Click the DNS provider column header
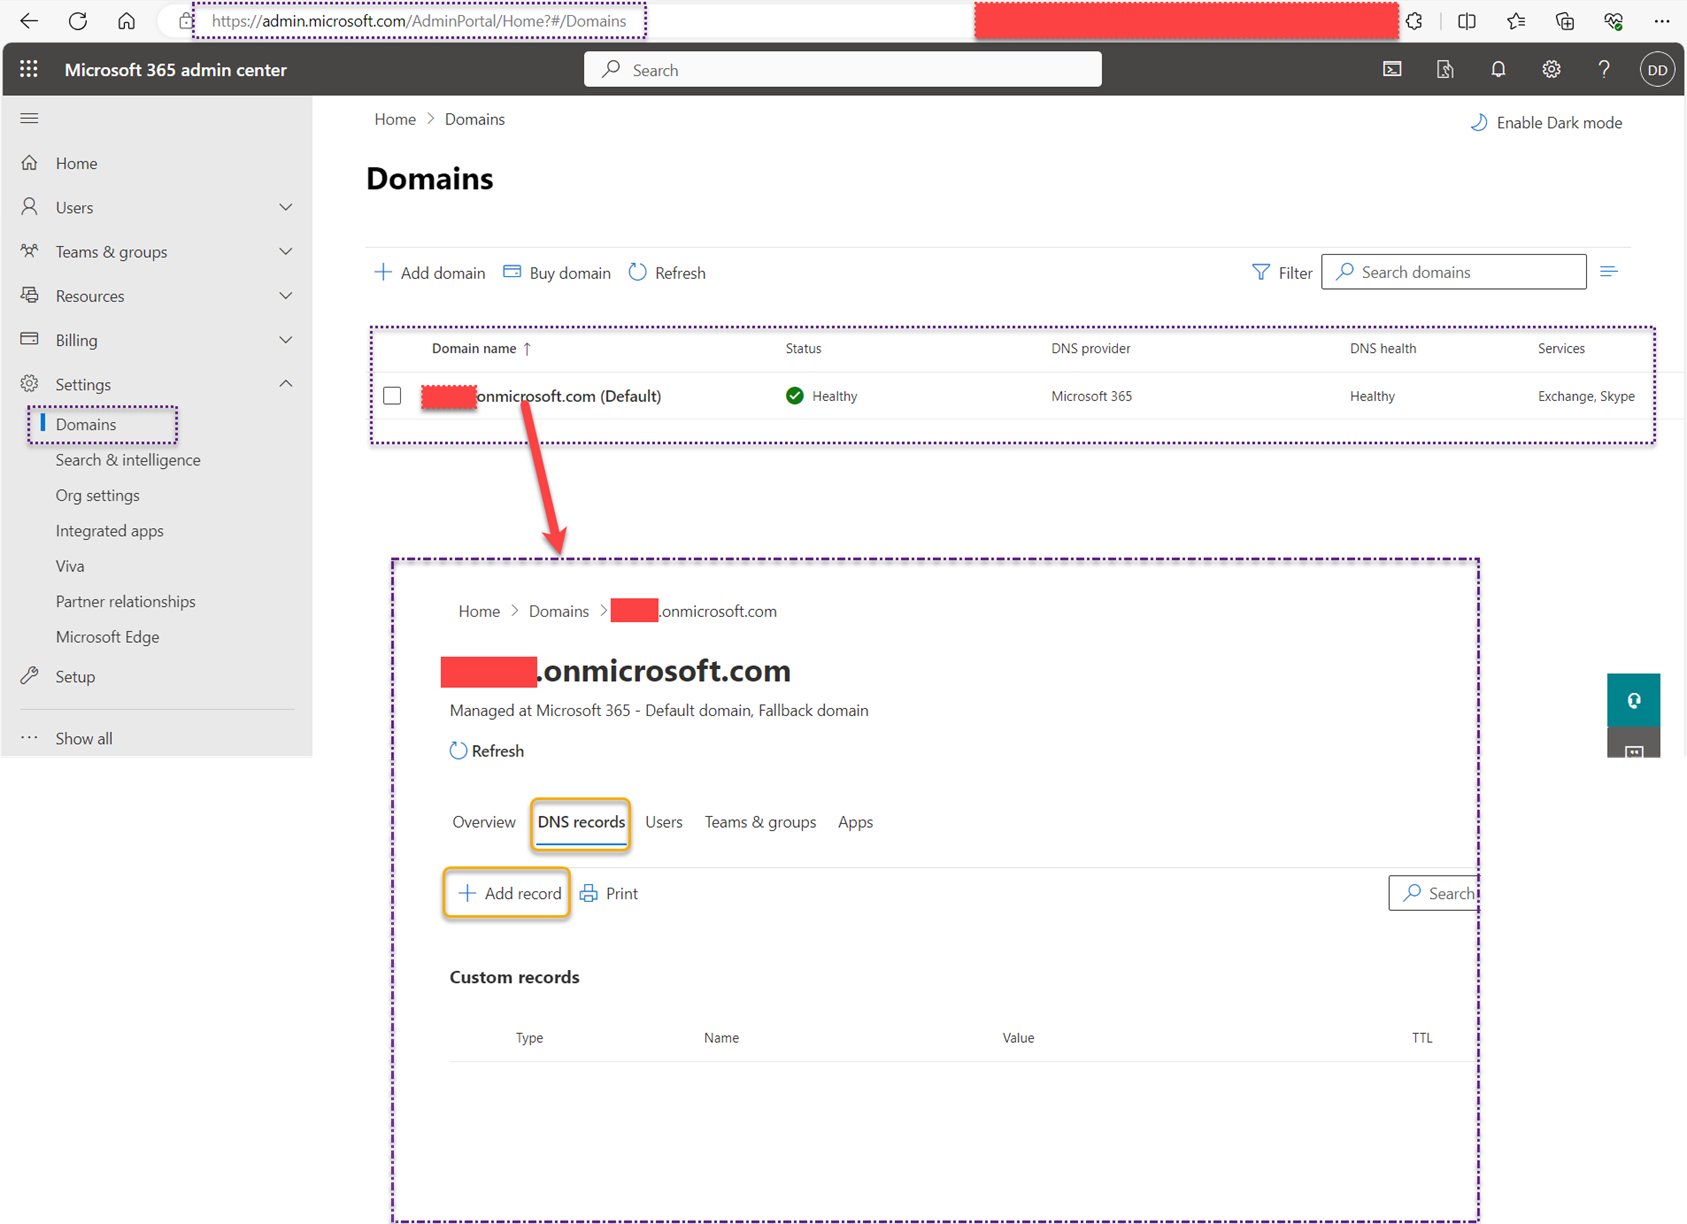The width and height of the screenshot is (1687, 1224). (x=1091, y=348)
